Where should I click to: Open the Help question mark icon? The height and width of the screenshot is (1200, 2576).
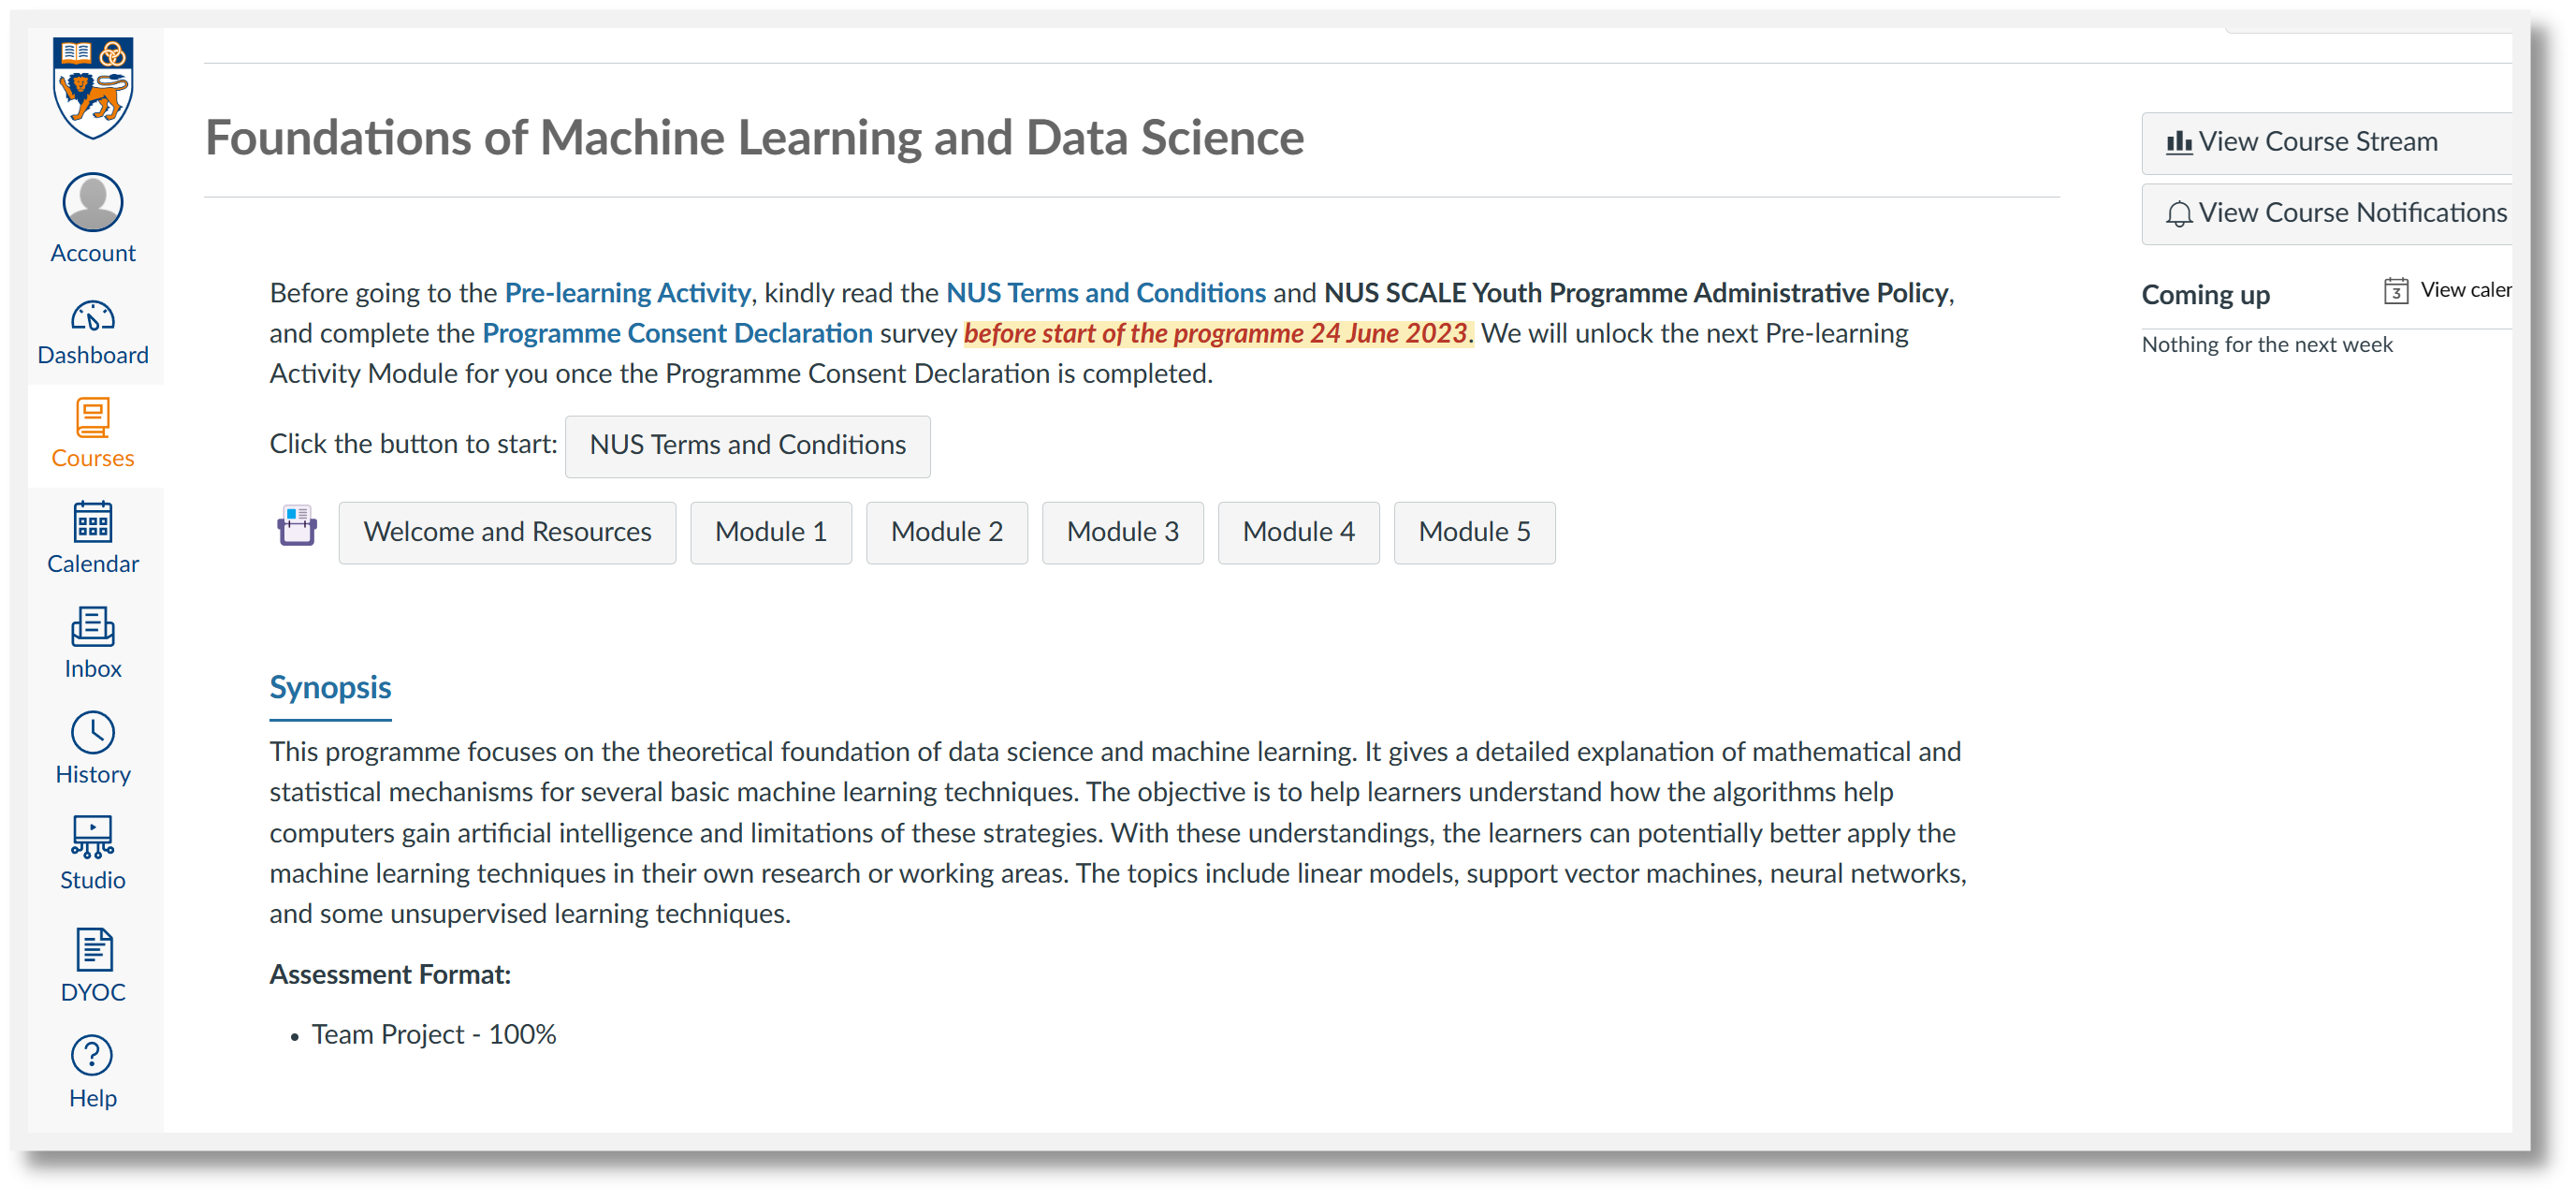93,1056
